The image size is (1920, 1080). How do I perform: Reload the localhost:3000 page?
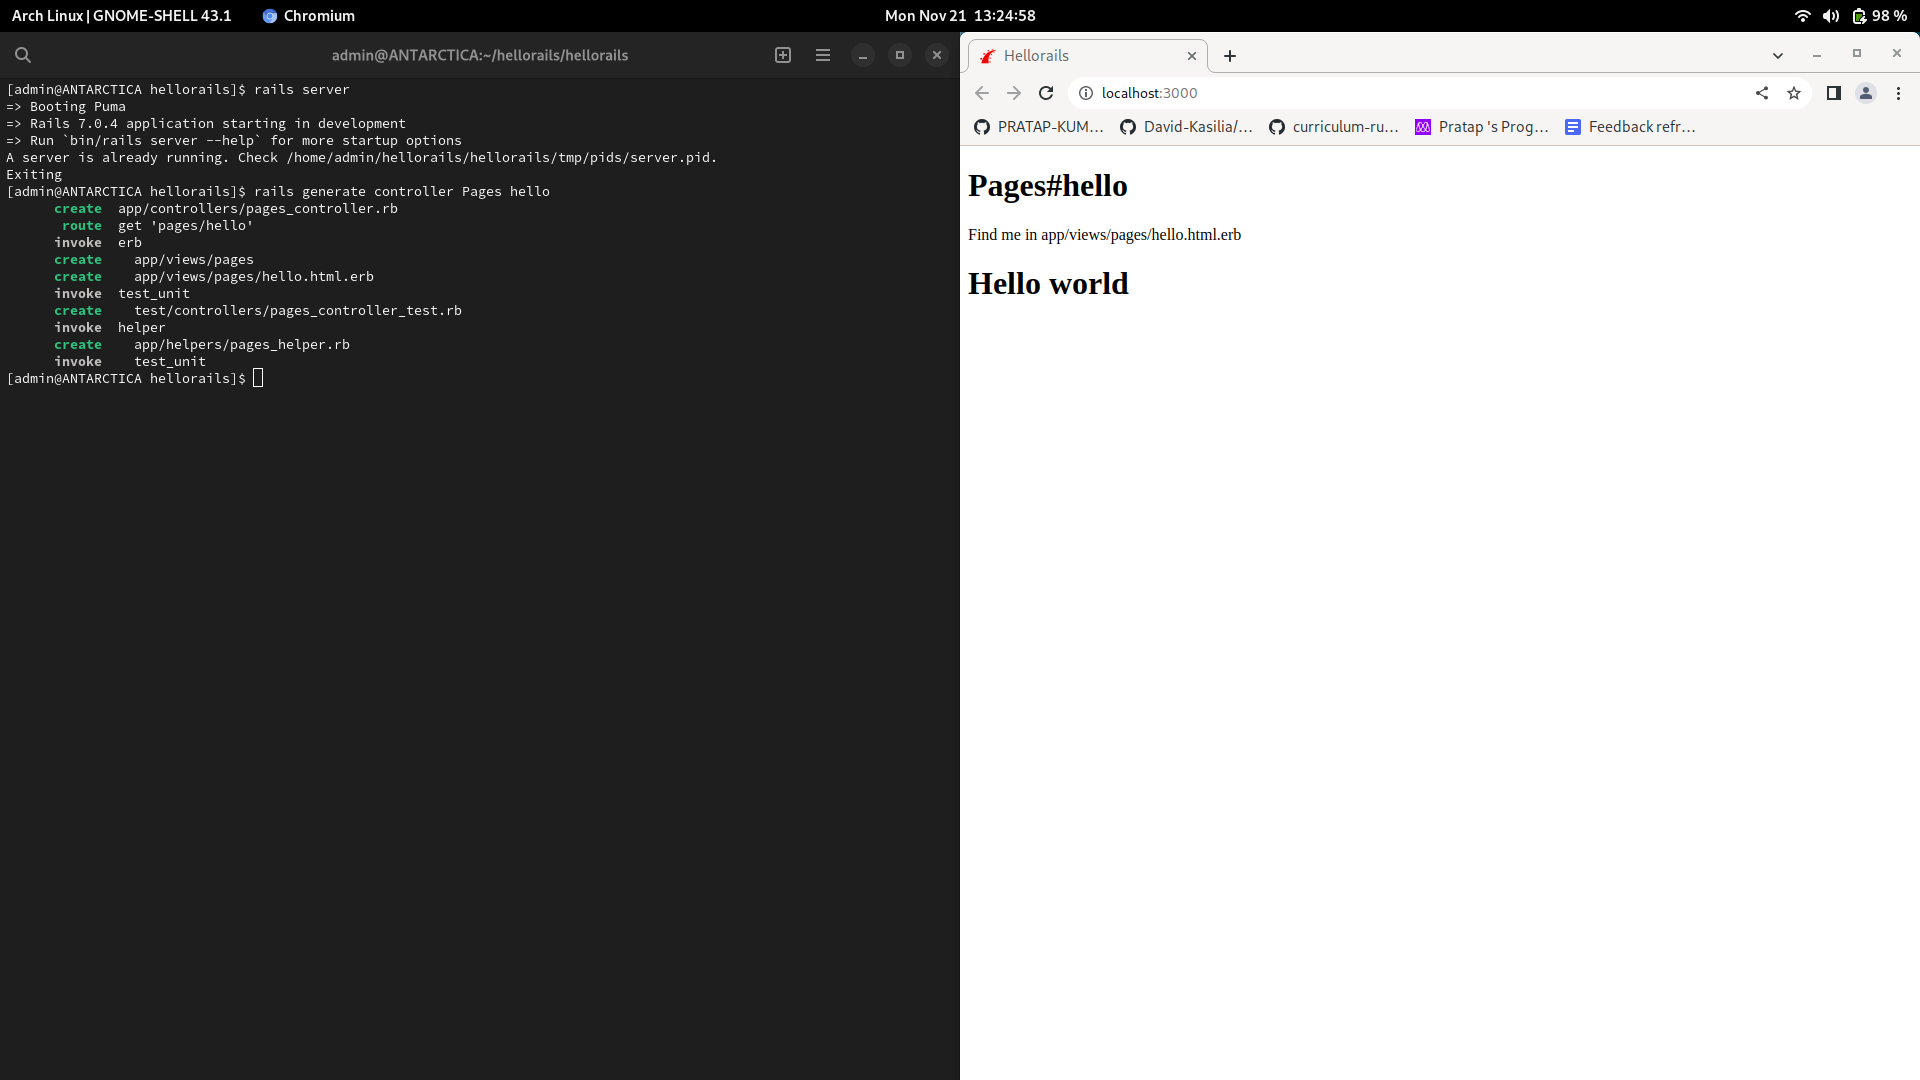click(x=1046, y=93)
